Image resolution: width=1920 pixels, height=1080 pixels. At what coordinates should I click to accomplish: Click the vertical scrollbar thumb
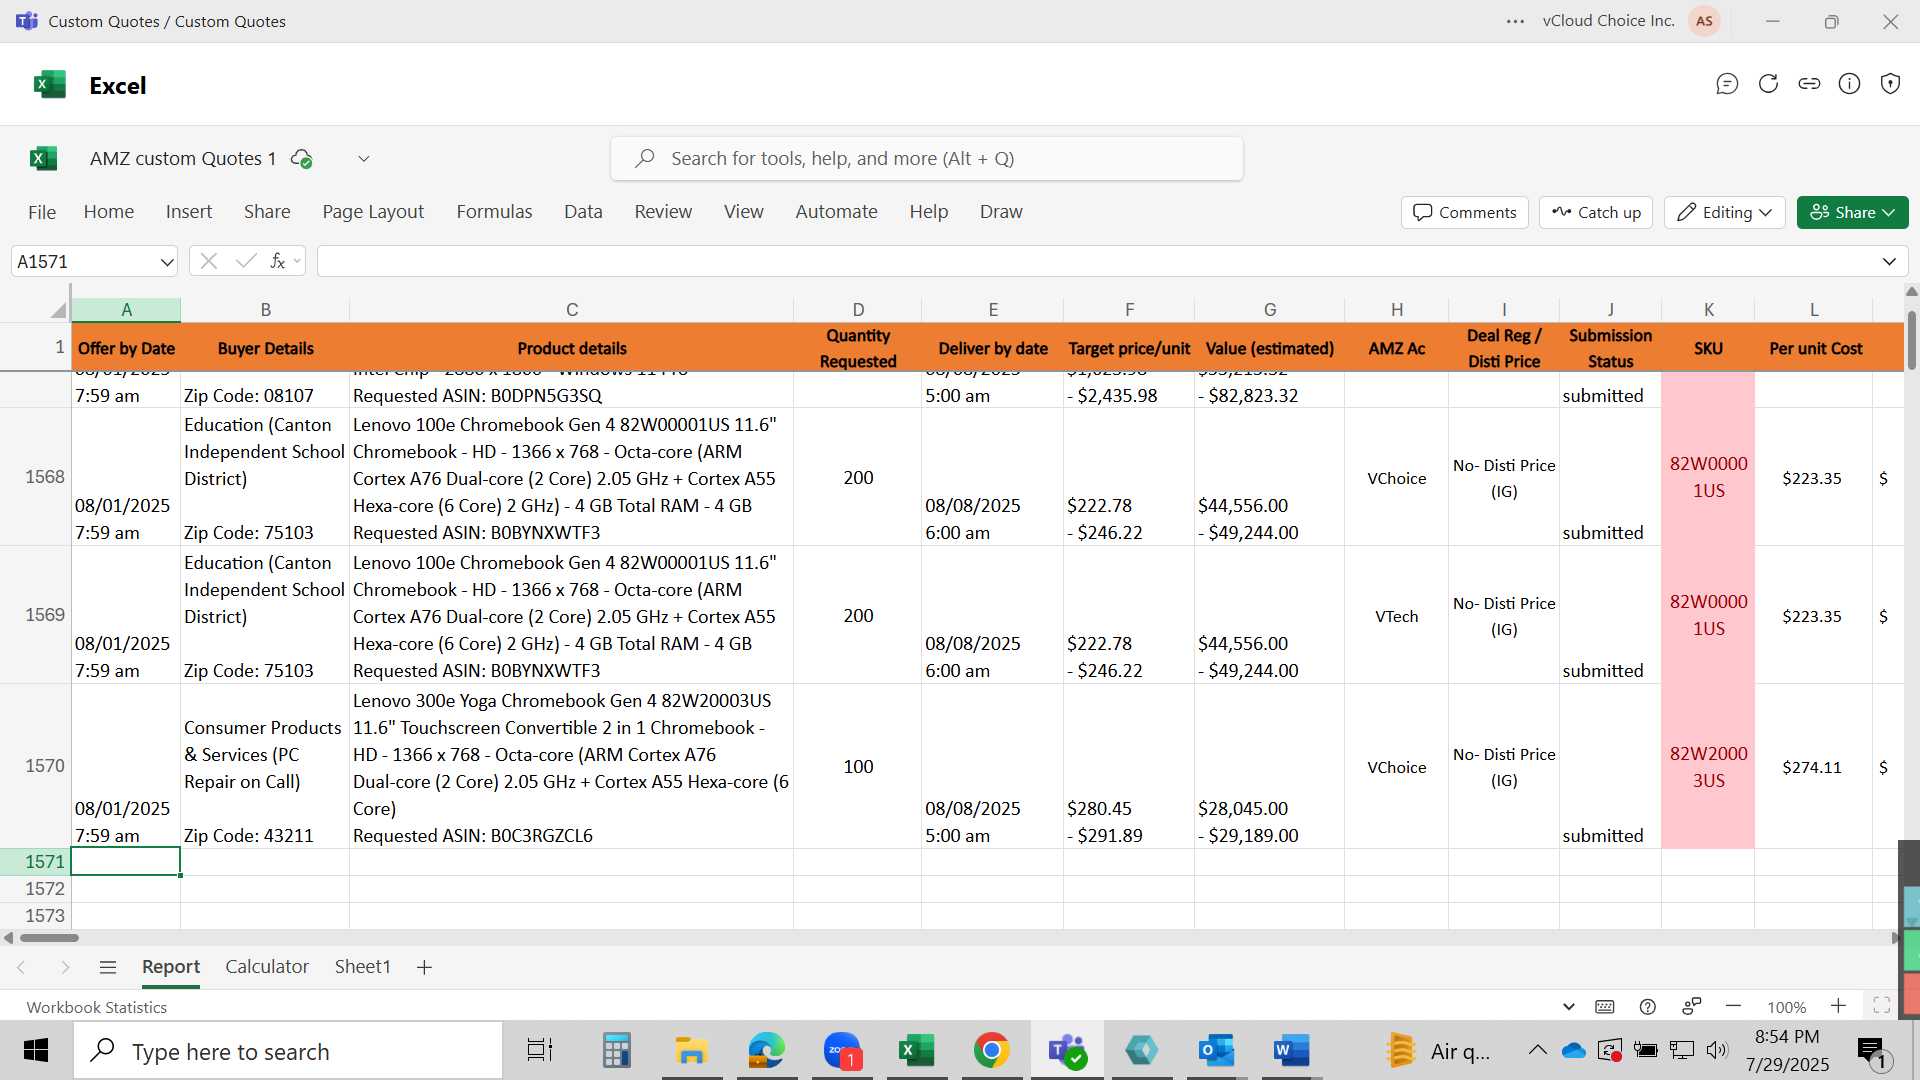1912,340
